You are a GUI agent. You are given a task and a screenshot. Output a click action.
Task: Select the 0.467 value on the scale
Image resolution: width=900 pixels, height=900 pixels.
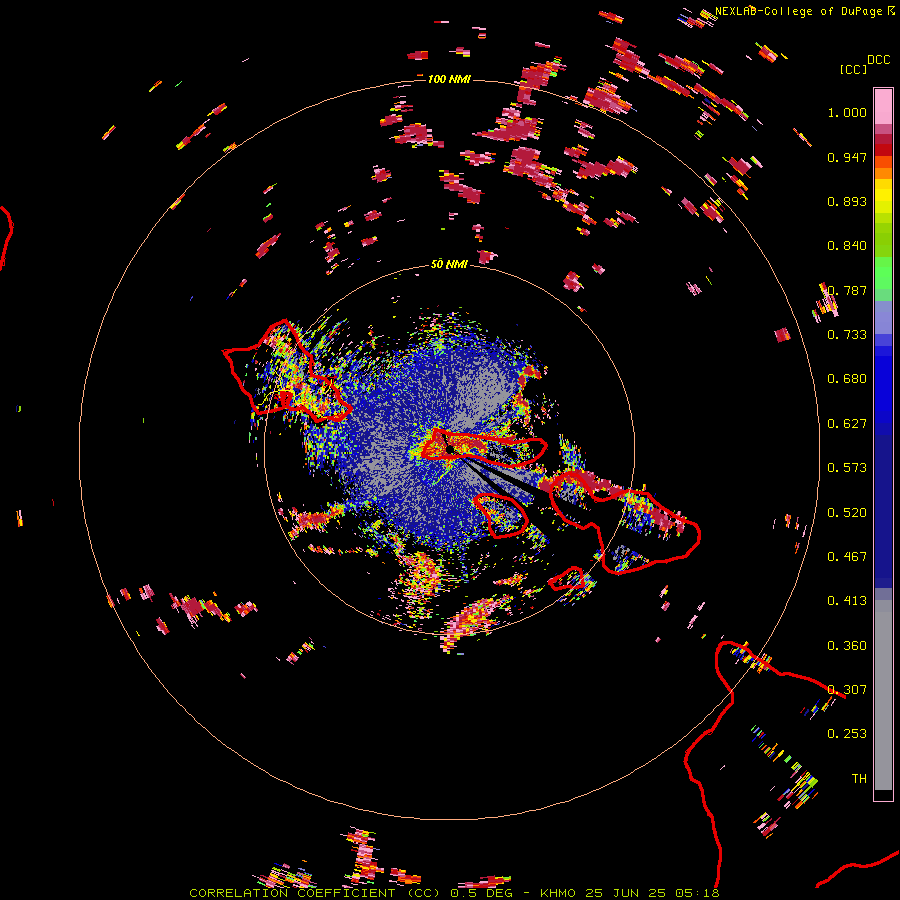847,557
